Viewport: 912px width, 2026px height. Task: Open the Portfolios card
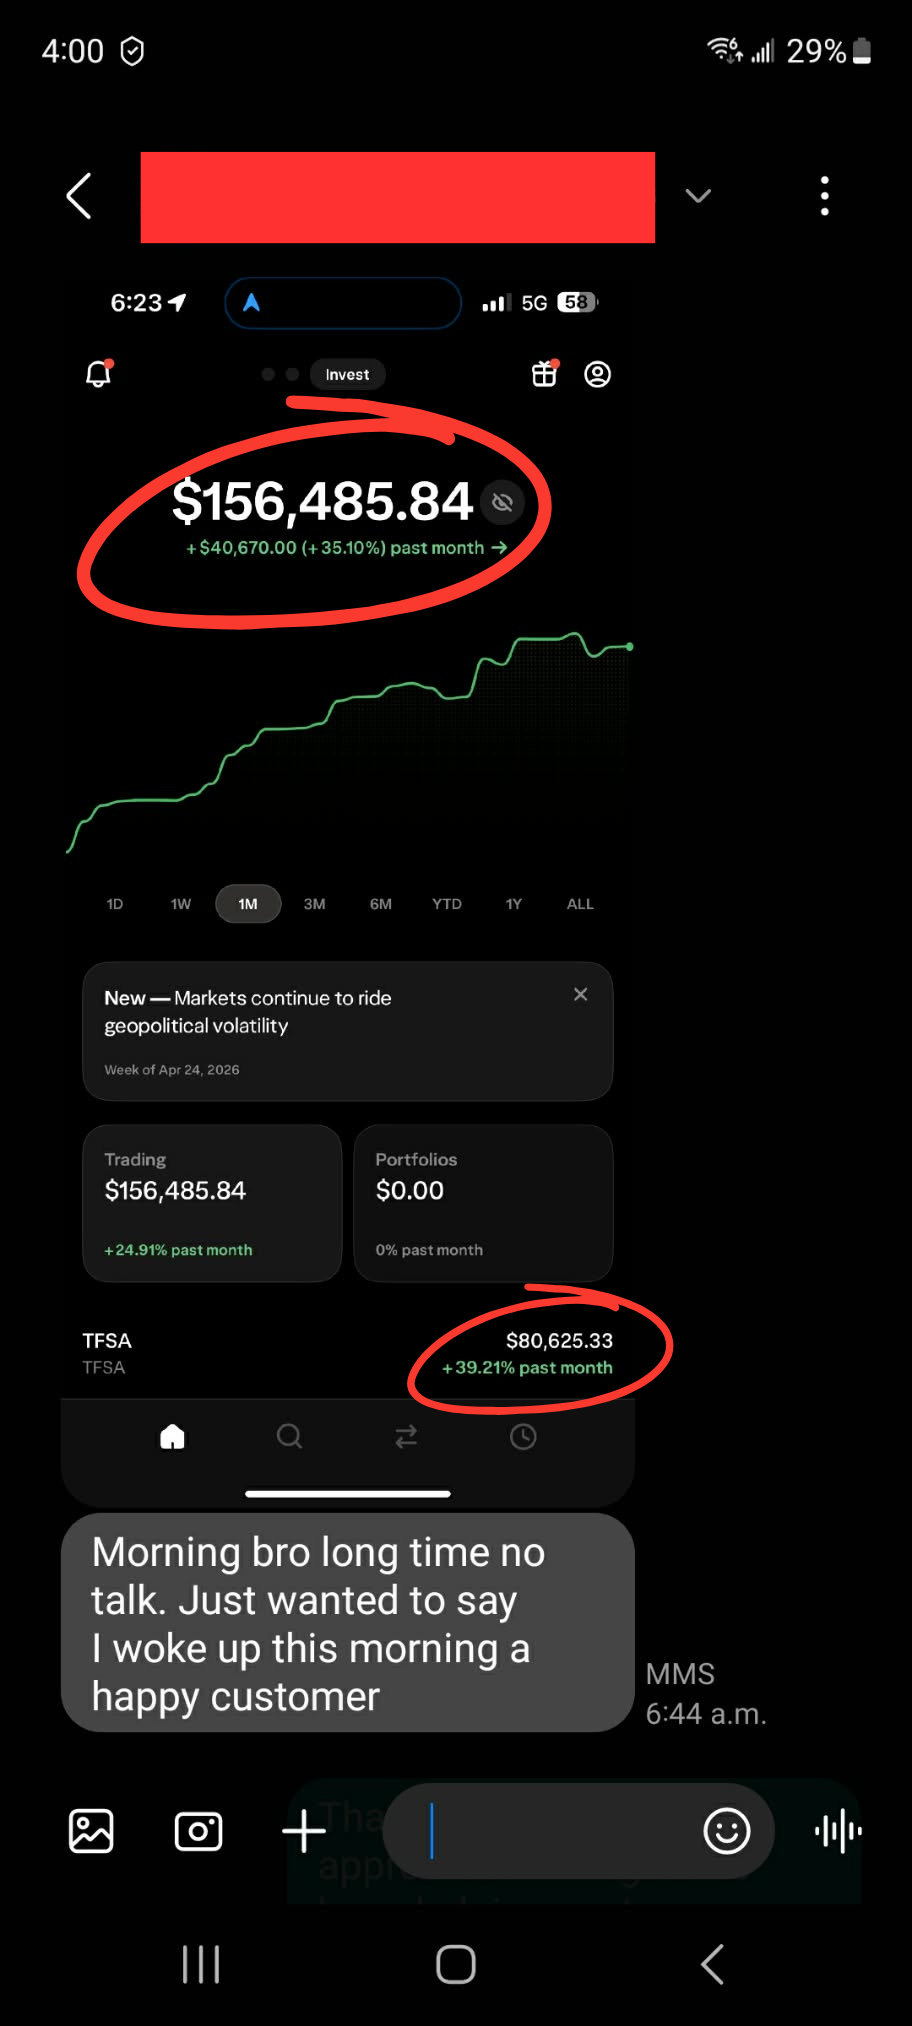[x=483, y=1203]
